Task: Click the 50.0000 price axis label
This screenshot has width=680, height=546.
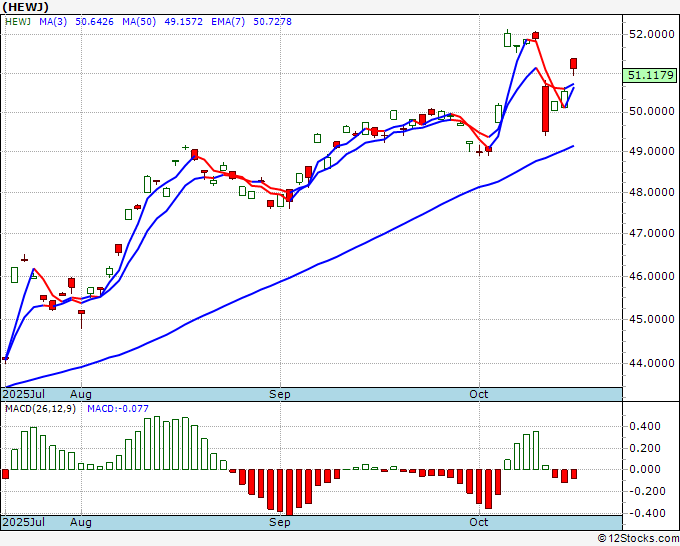Action: click(x=651, y=111)
